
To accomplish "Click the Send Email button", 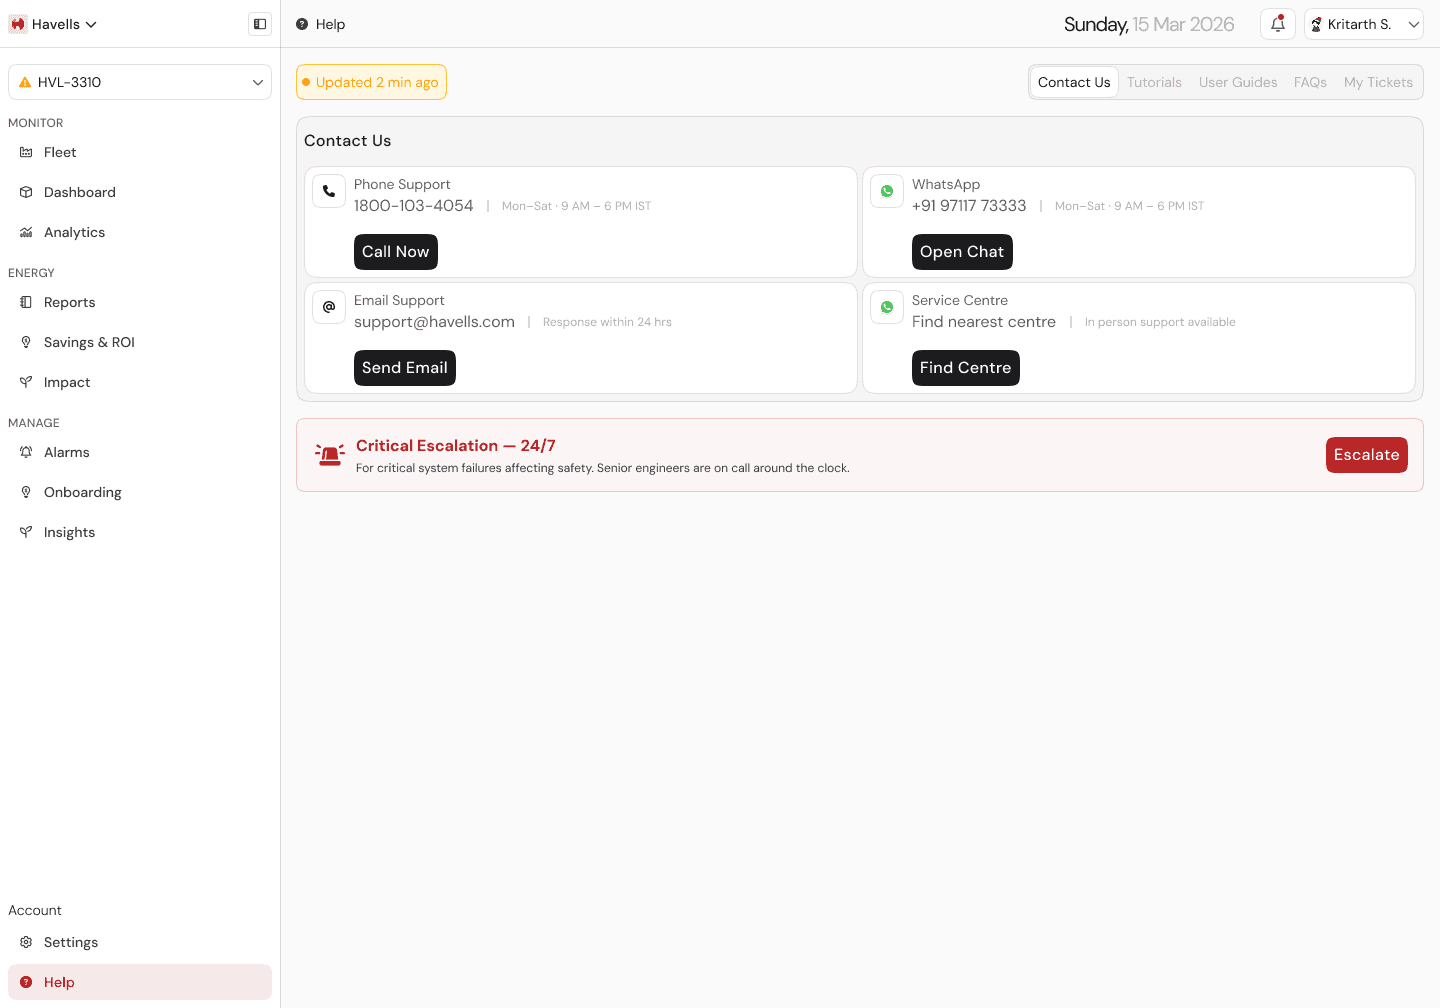I will [x=405, y=368].
